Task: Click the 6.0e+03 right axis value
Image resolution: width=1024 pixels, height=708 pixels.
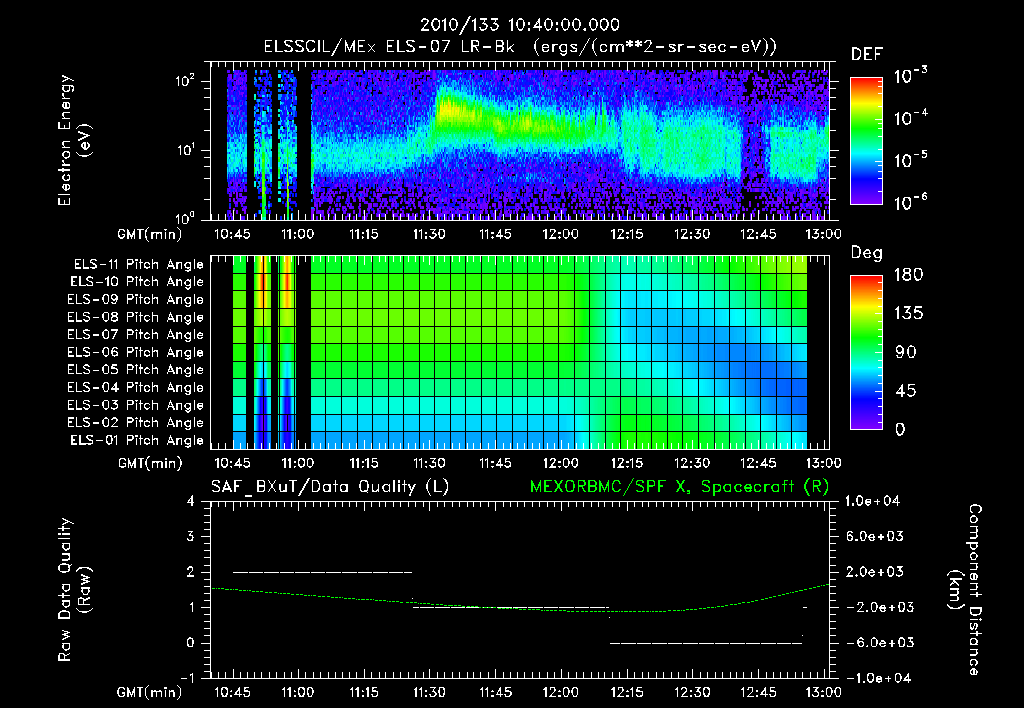Action: tap(875, 537)
